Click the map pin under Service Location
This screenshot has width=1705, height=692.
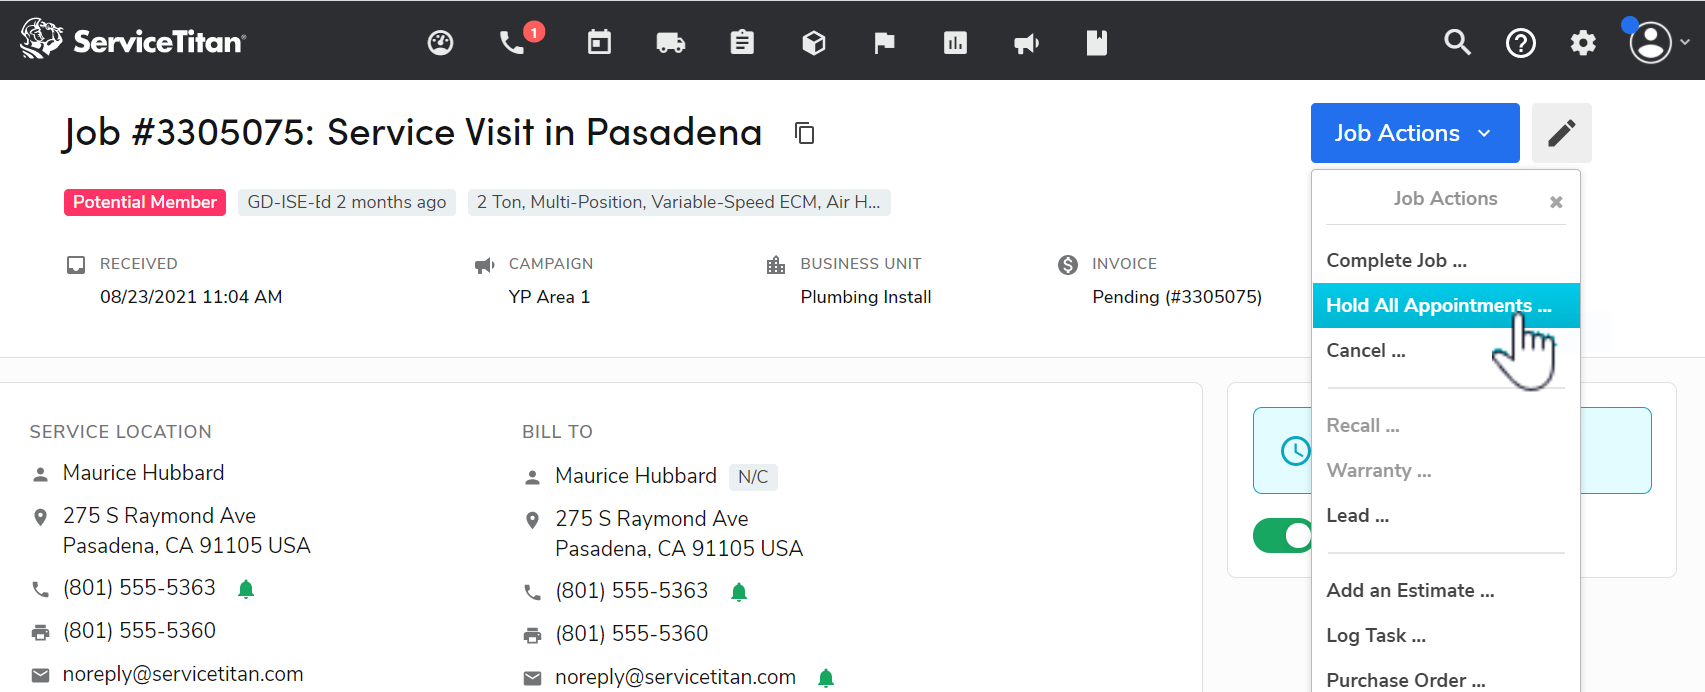pos(40,517)
